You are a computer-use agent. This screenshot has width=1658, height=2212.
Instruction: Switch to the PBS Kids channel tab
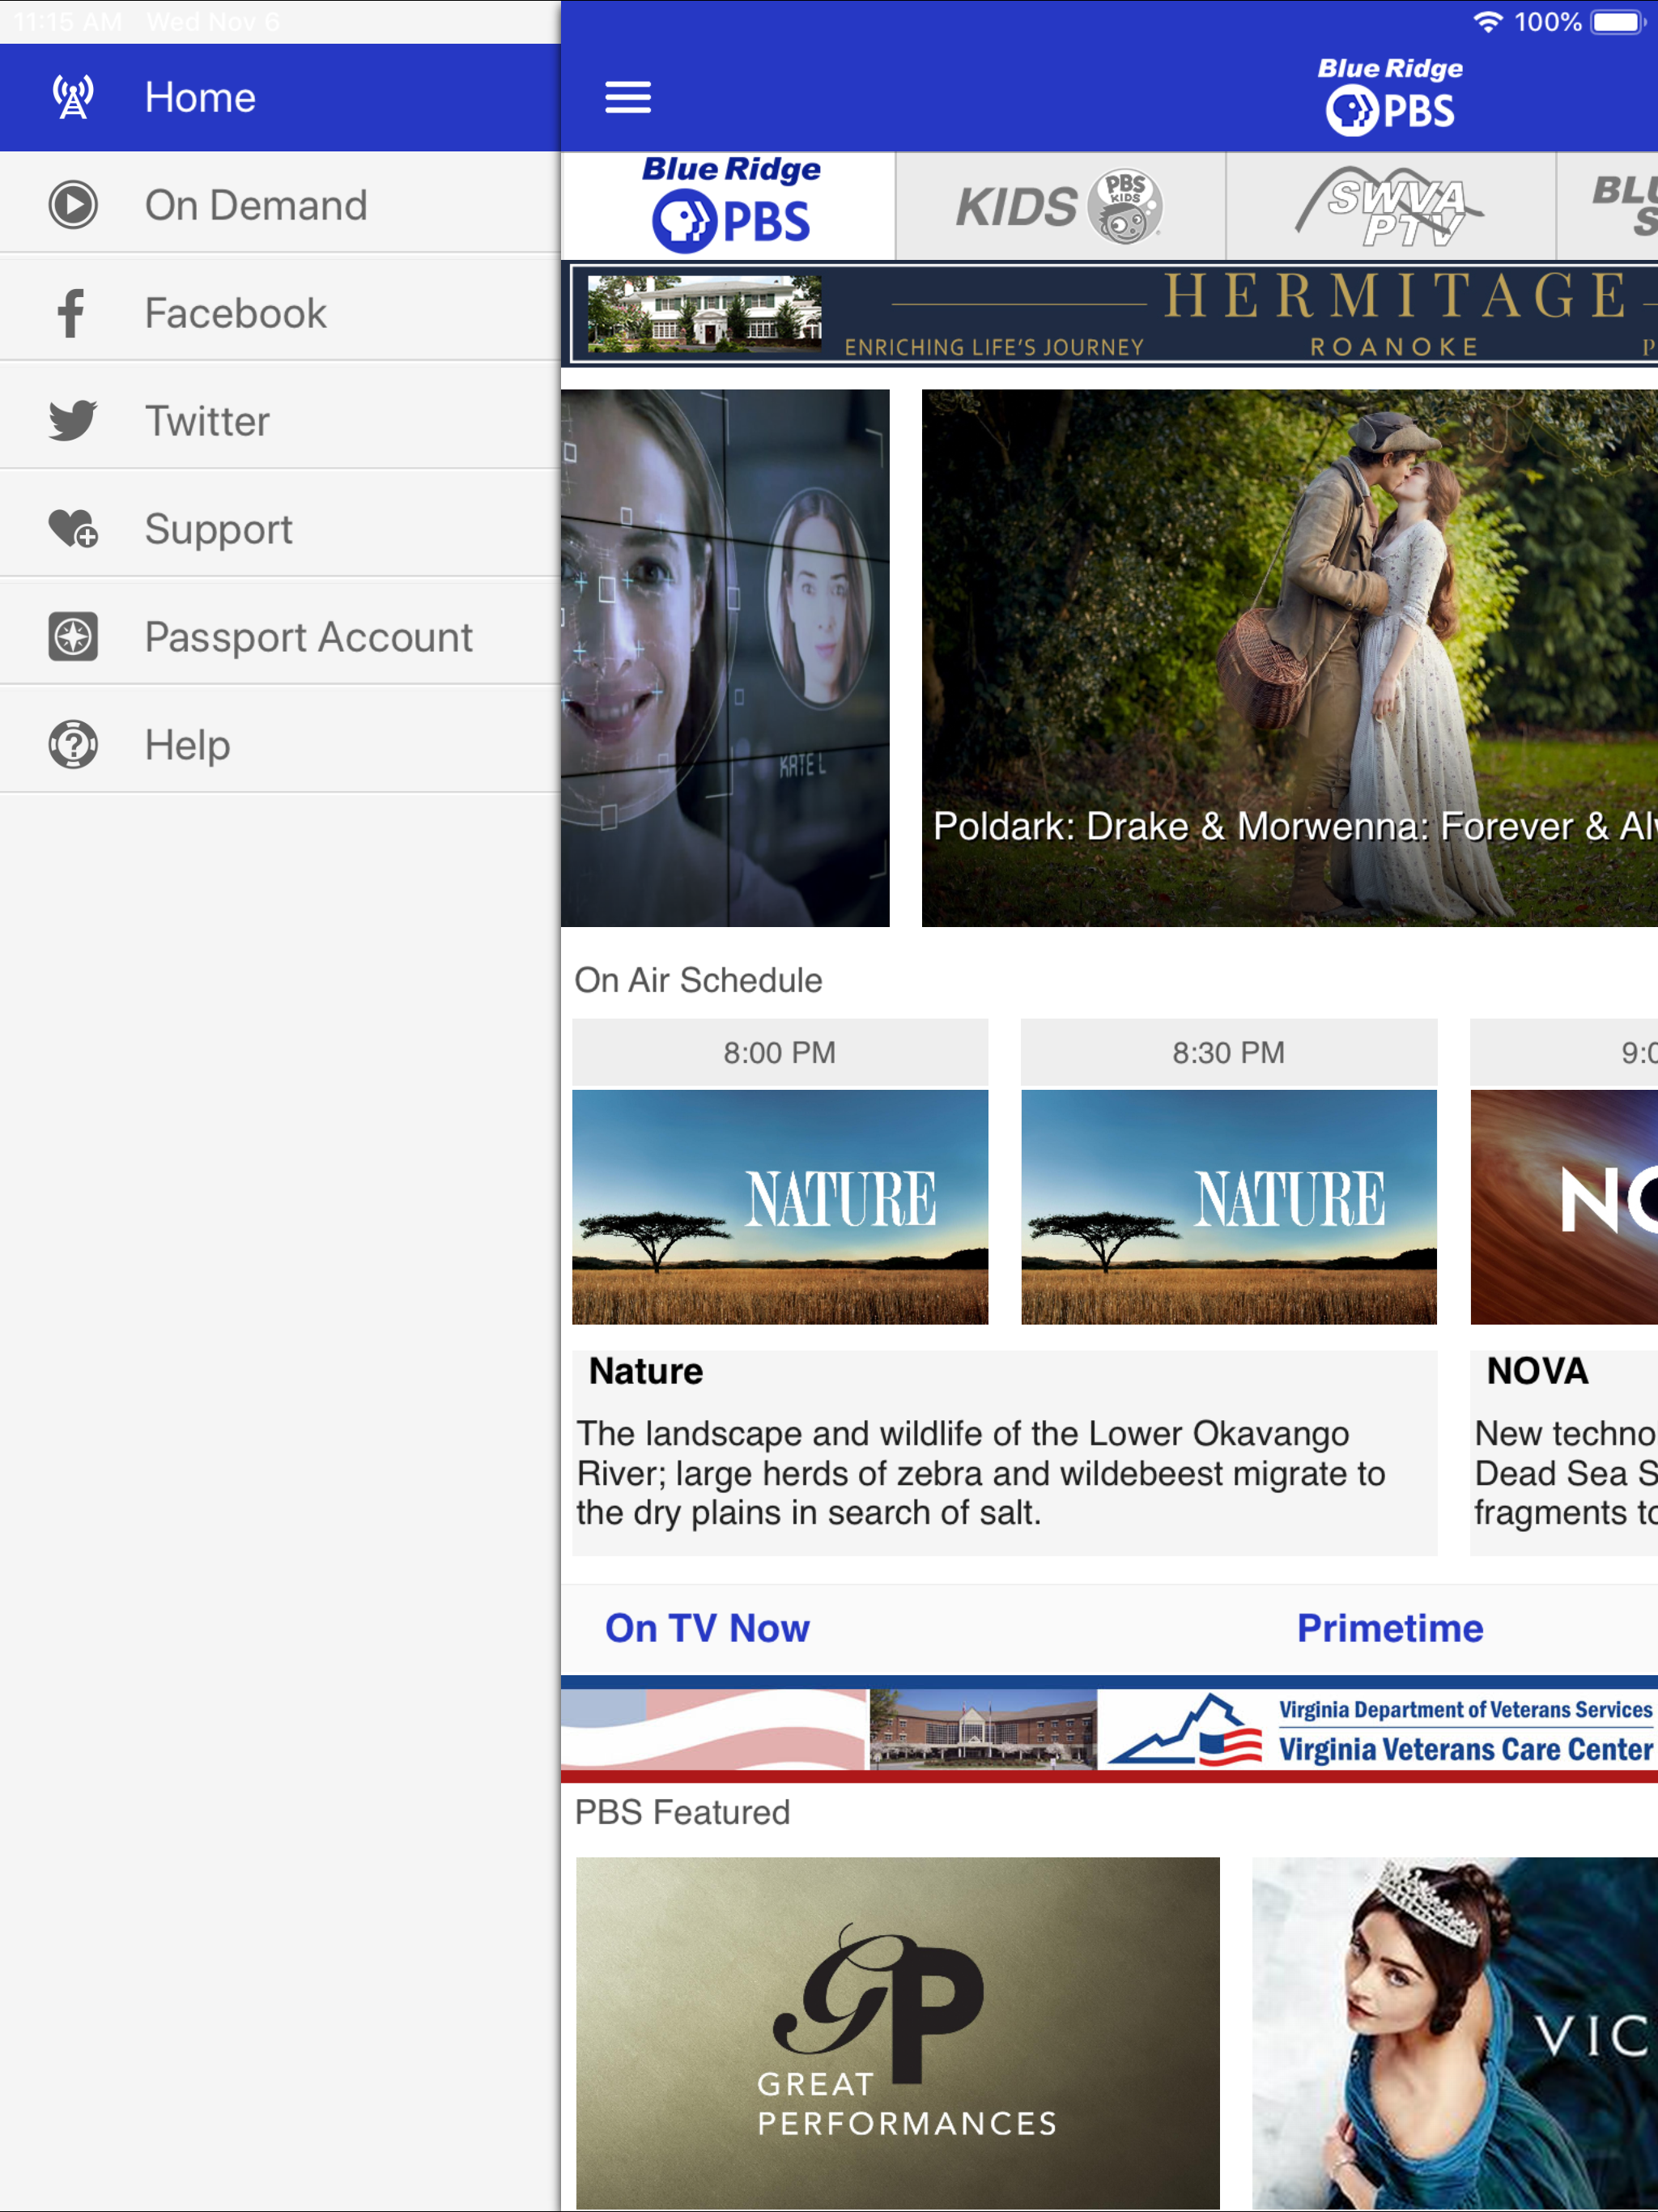click(1061, 205)
